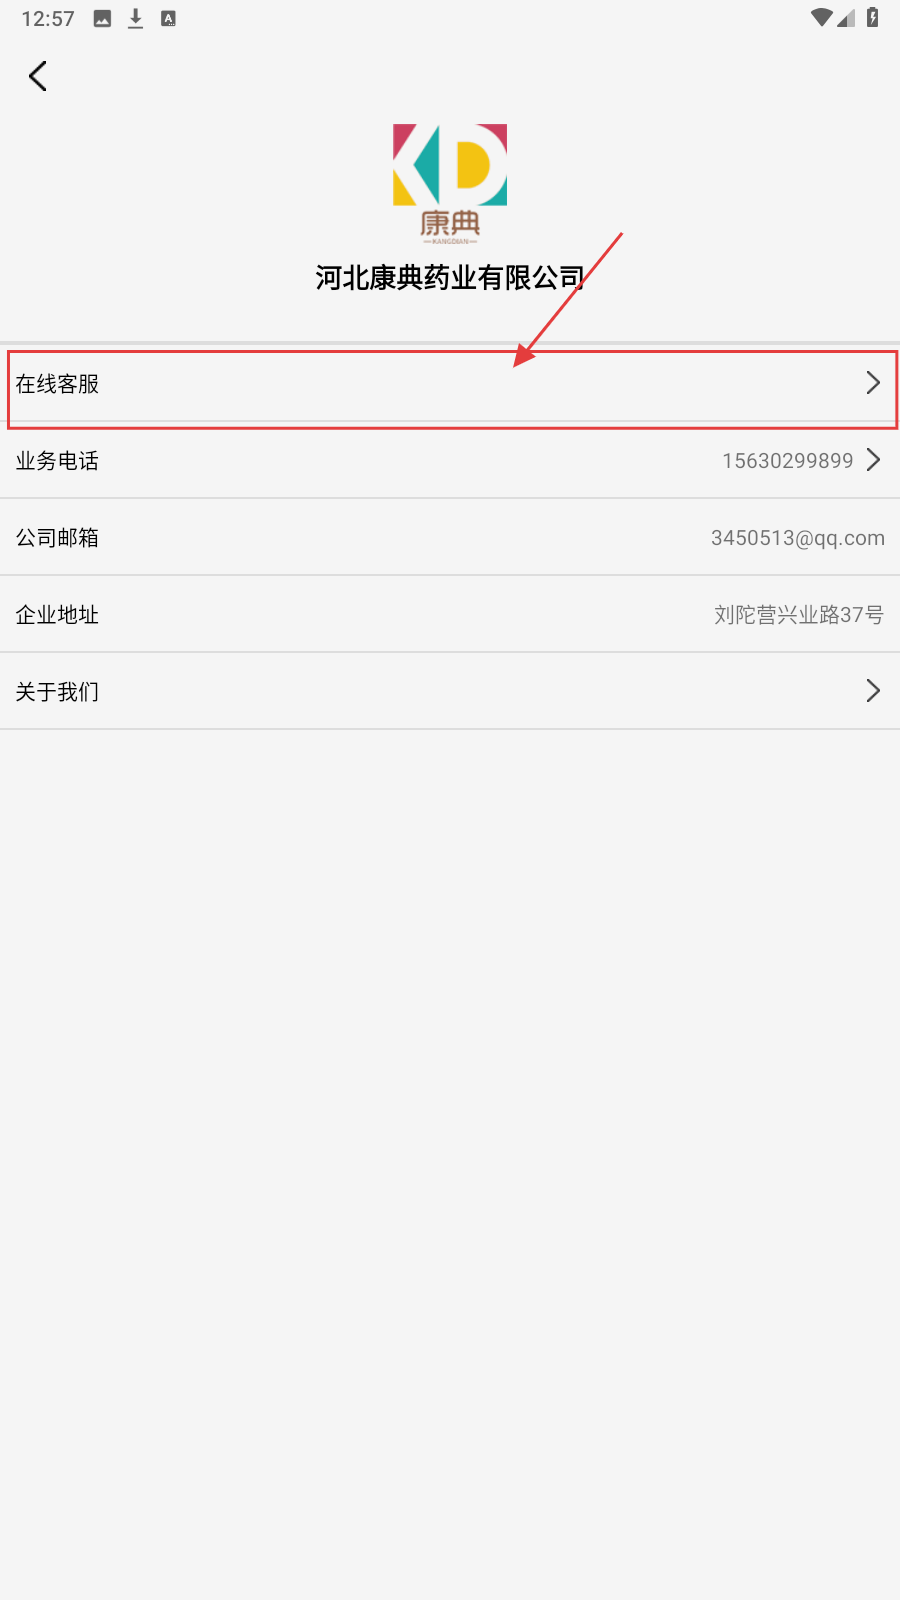Viewport: 900px width, 1600px height.
Task: Expand the 关于我们 chevron arrow
Action: click(873, 691)
